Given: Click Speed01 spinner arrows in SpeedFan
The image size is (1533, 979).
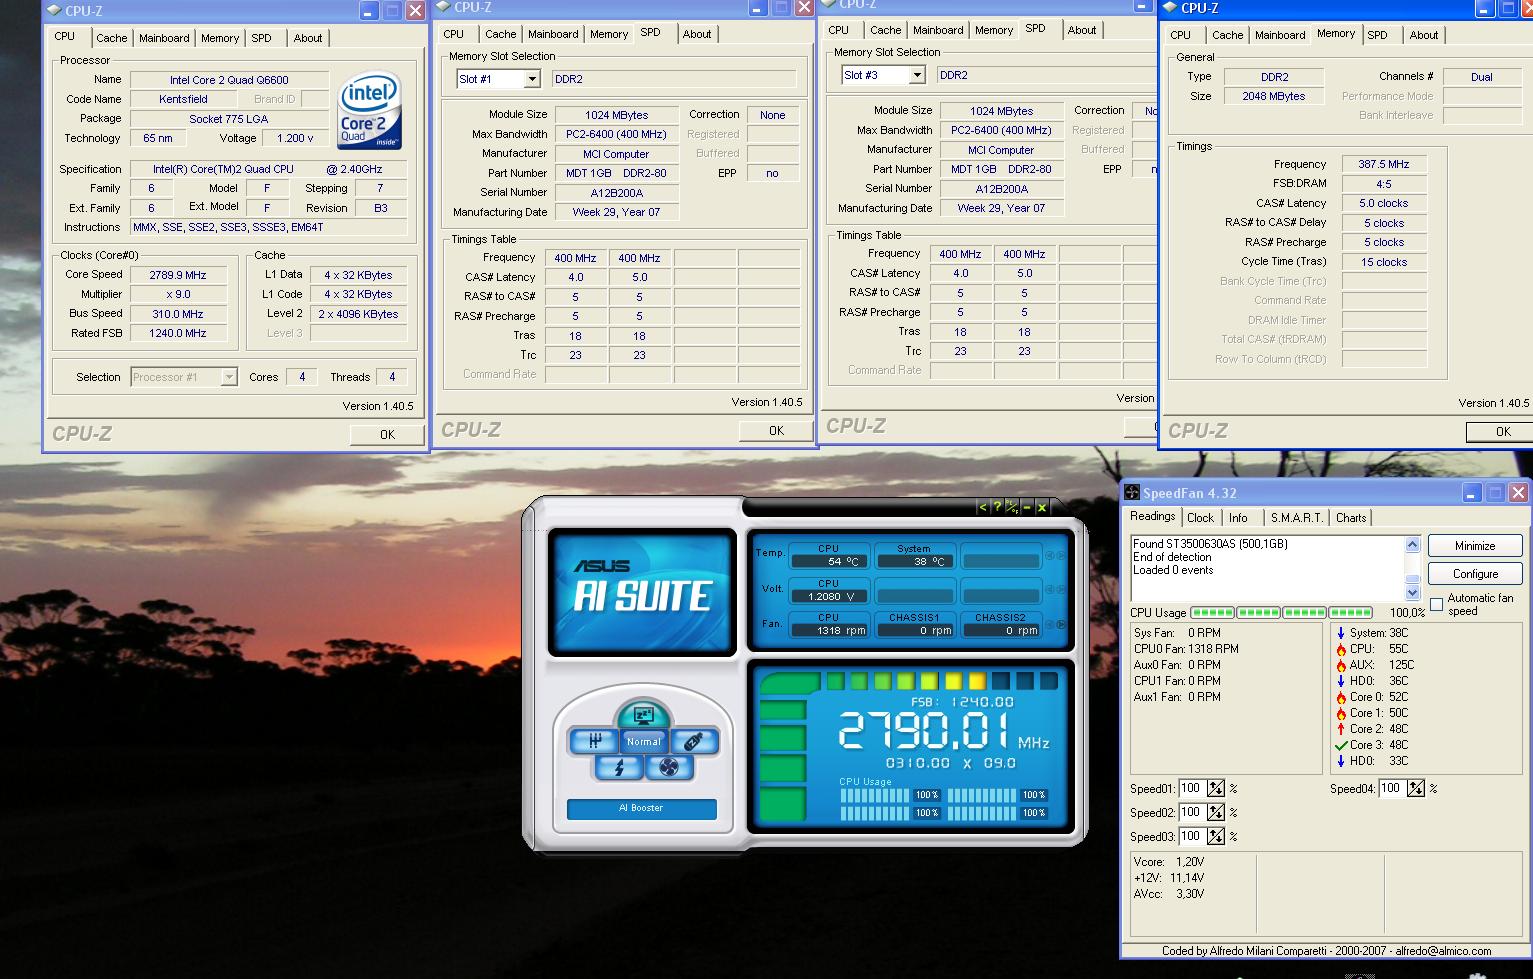Looking at the screenshot, I should tap(1216, 788).
